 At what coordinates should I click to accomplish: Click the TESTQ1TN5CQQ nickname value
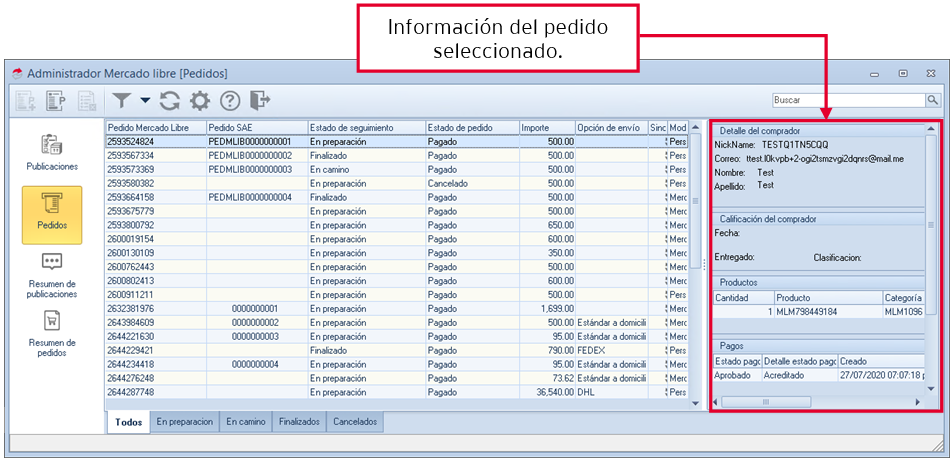coord(795,145)
